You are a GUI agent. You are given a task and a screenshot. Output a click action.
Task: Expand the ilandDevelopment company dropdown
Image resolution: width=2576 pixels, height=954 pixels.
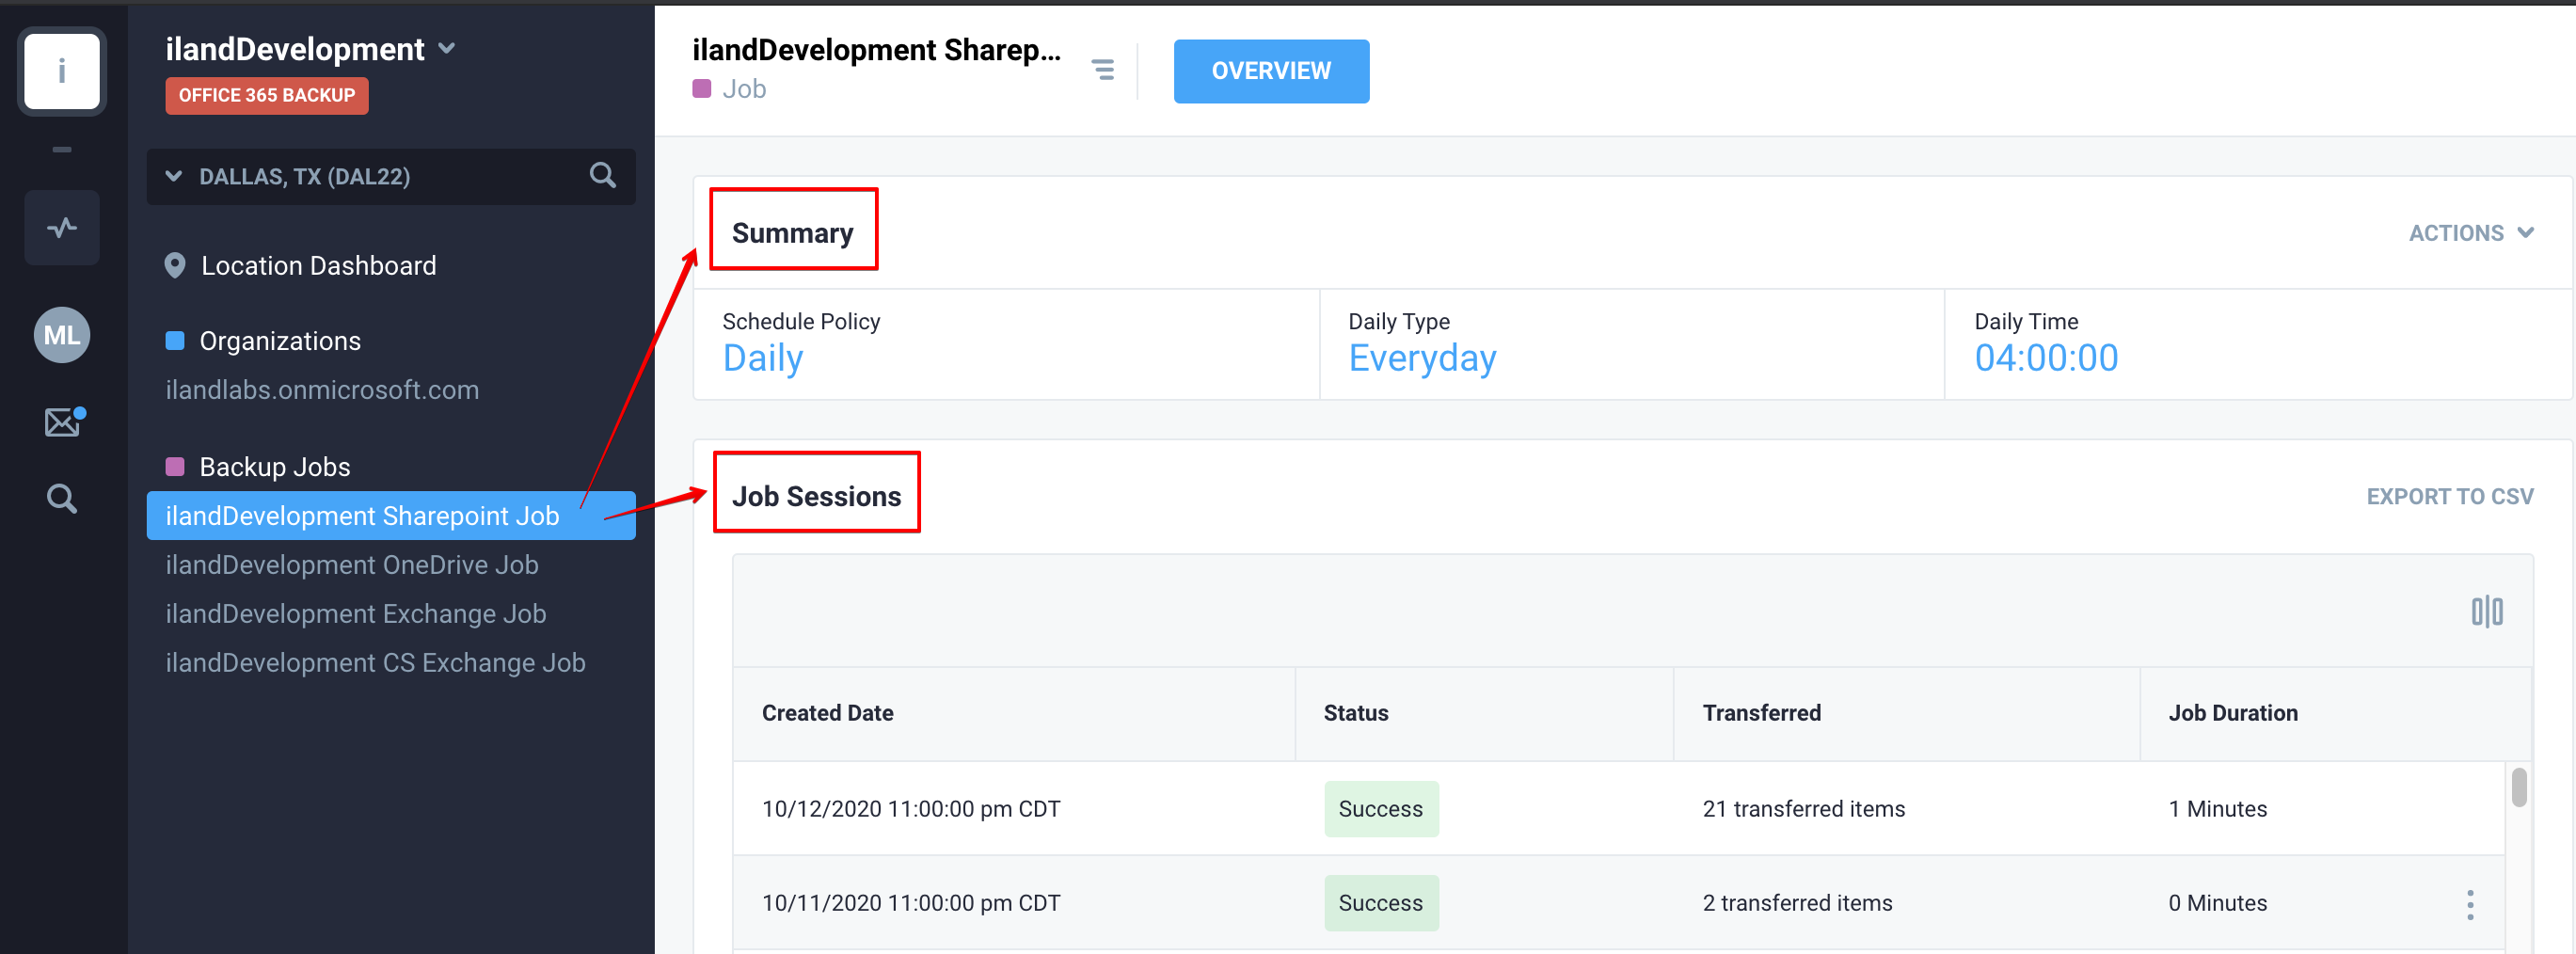pyautogui.click(x=447, y=48)
